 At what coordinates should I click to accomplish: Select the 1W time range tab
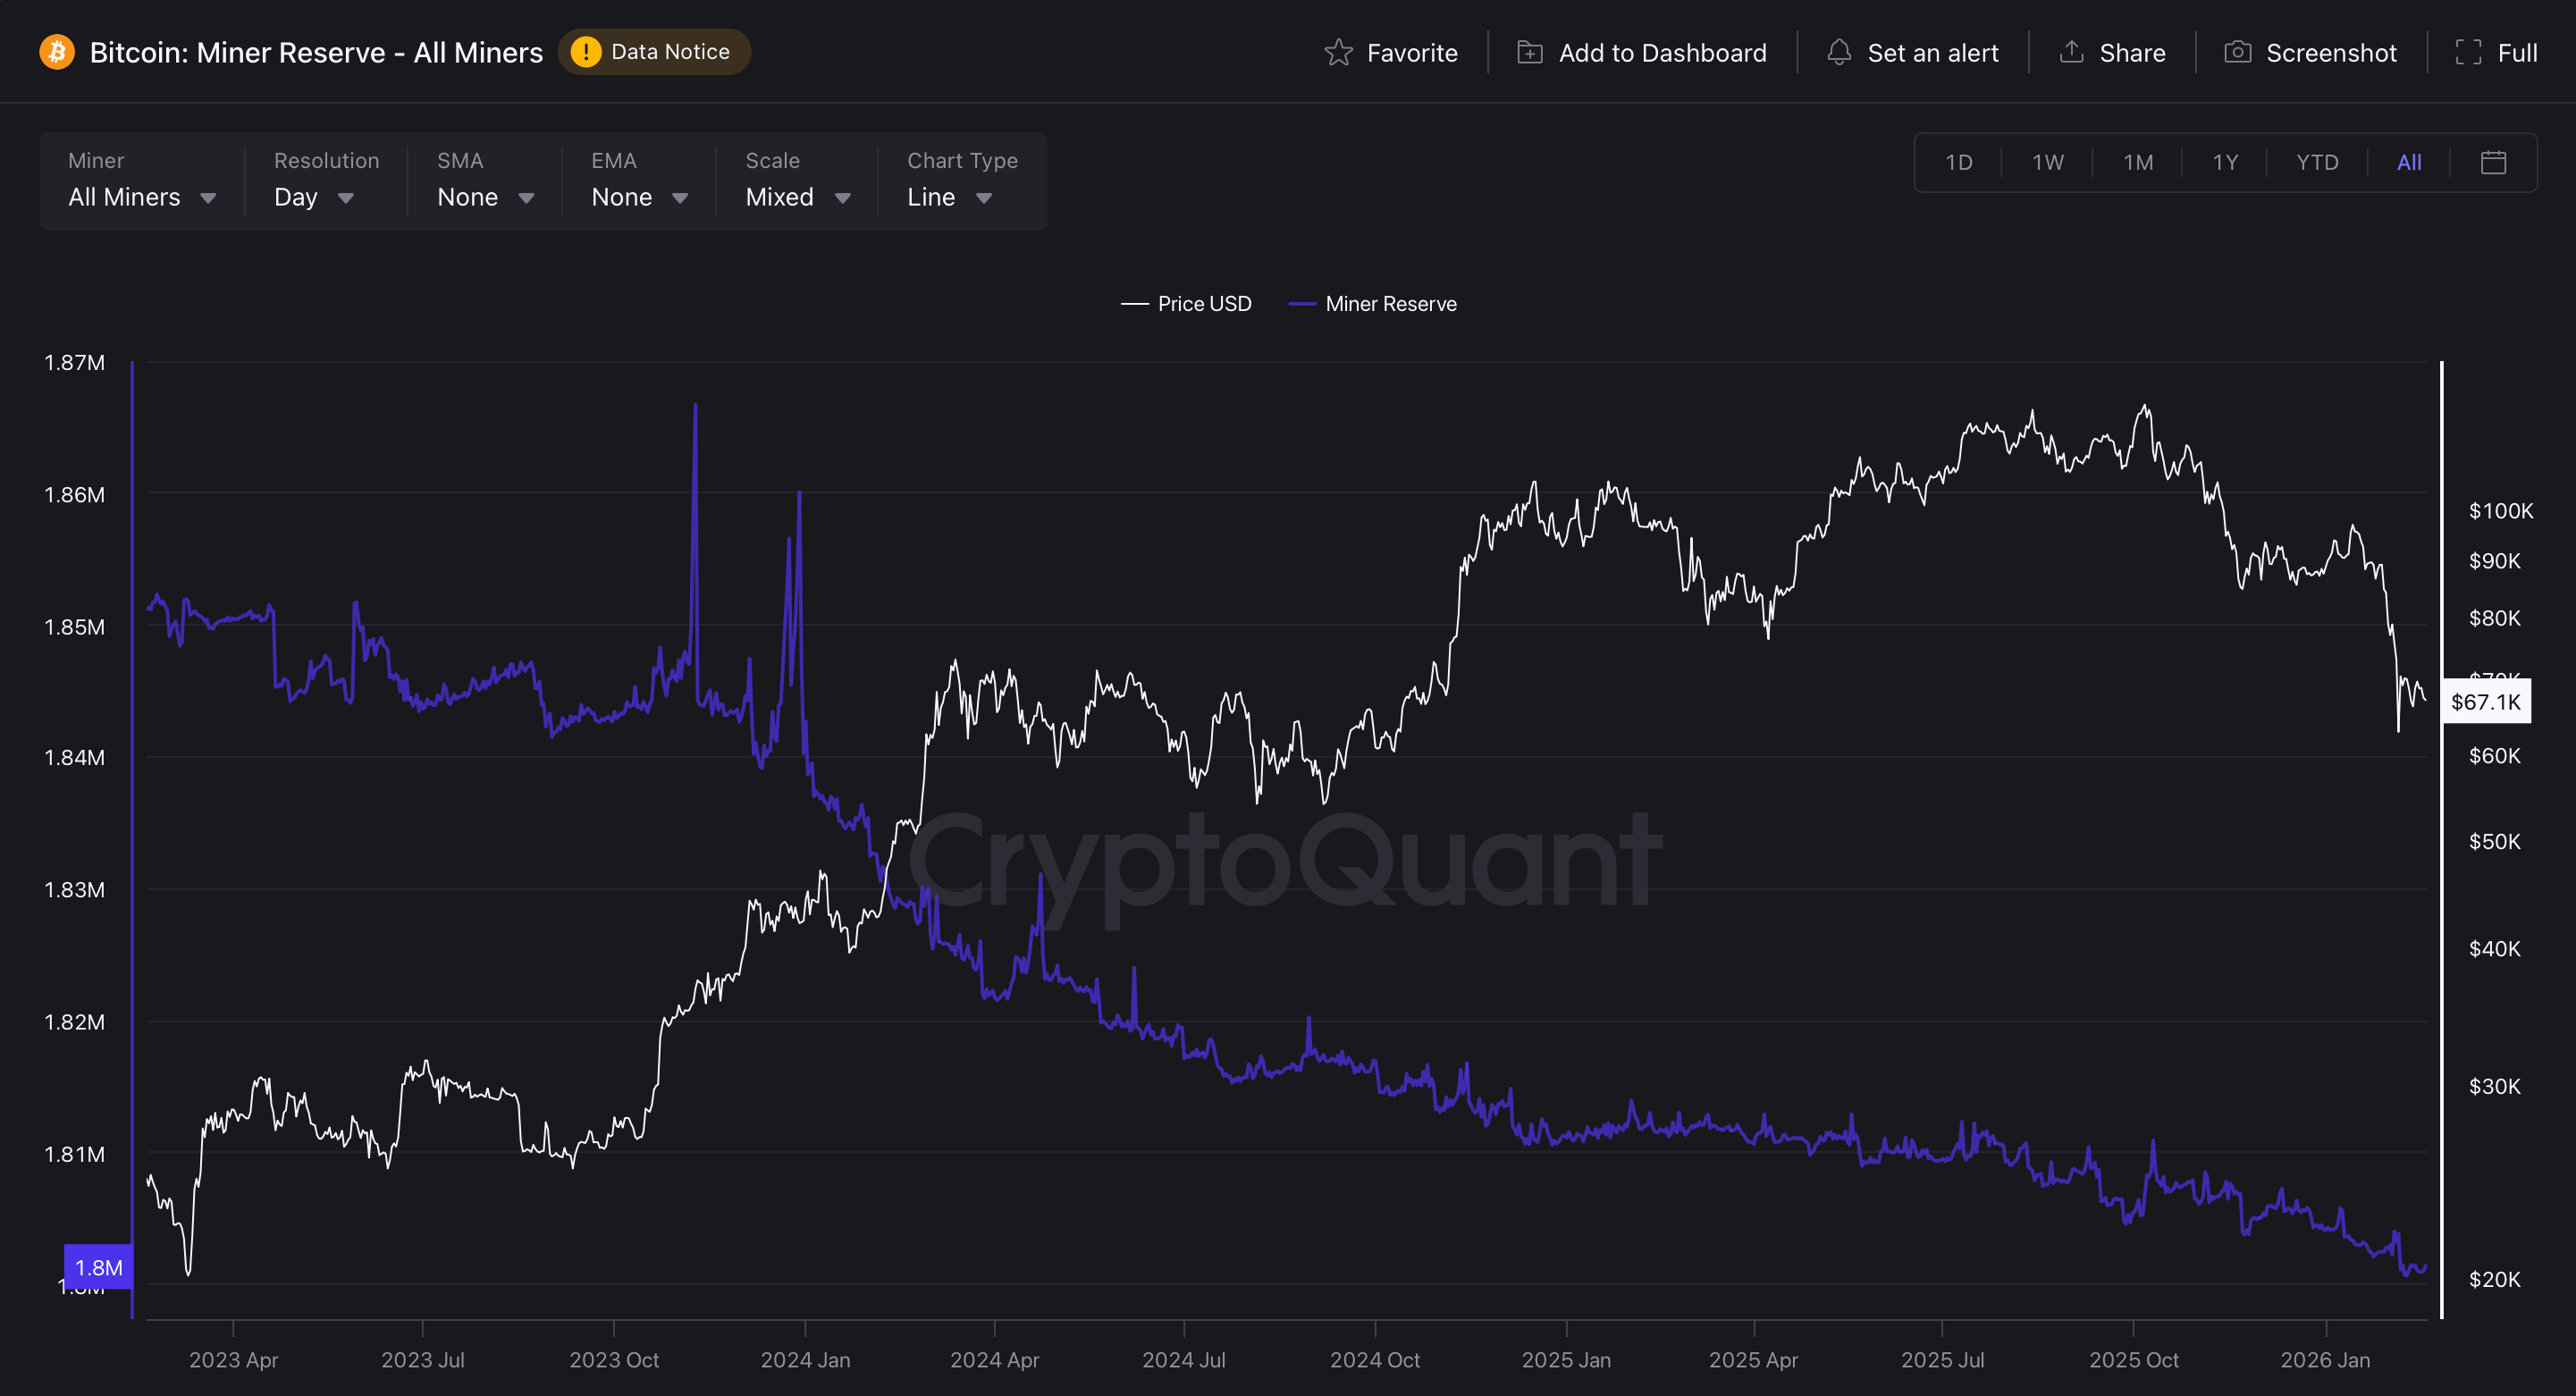click(2047, 162)
